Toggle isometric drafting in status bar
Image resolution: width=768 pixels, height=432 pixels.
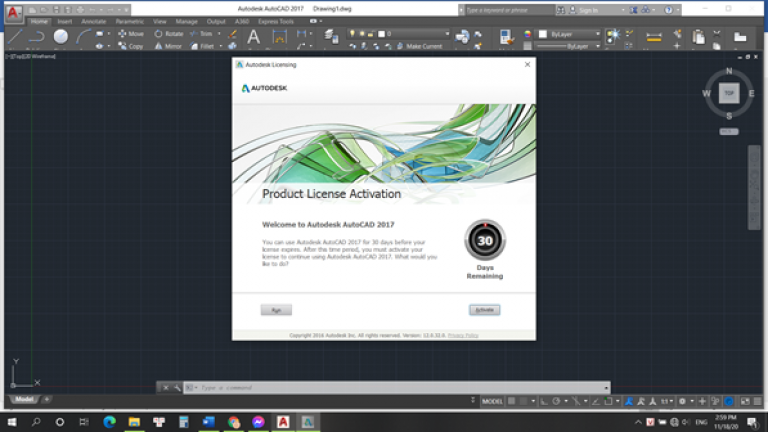click(576, 401)
